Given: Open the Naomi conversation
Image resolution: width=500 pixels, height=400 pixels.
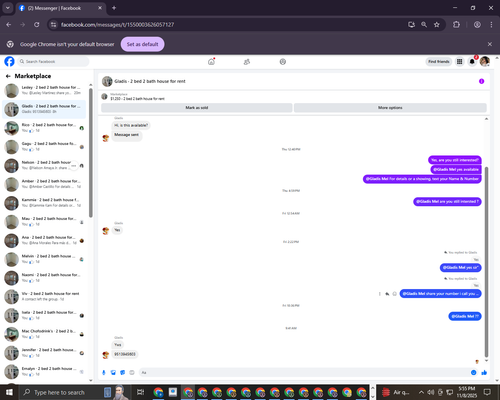Looking at the screenshot, I should 44,278.
